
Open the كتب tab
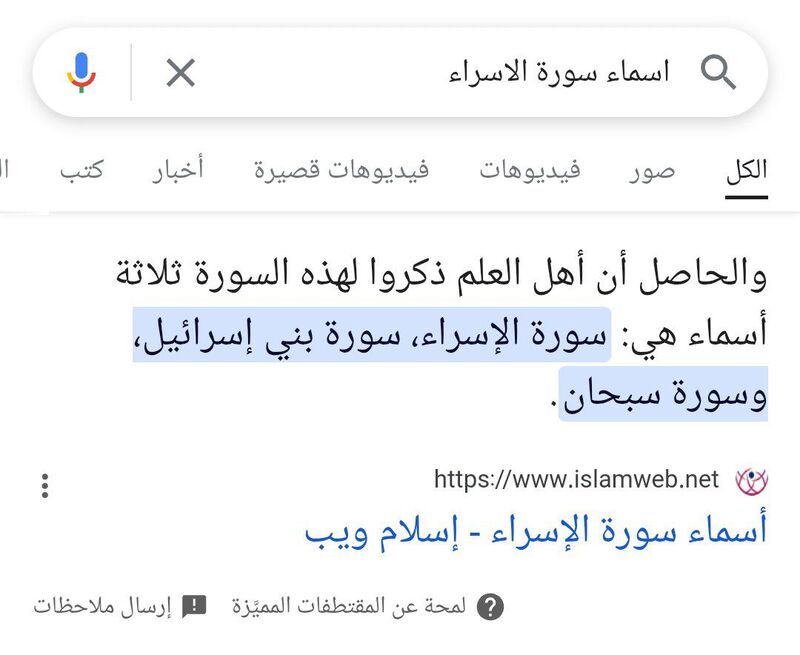pyautogui.click(x=82, y=170)
